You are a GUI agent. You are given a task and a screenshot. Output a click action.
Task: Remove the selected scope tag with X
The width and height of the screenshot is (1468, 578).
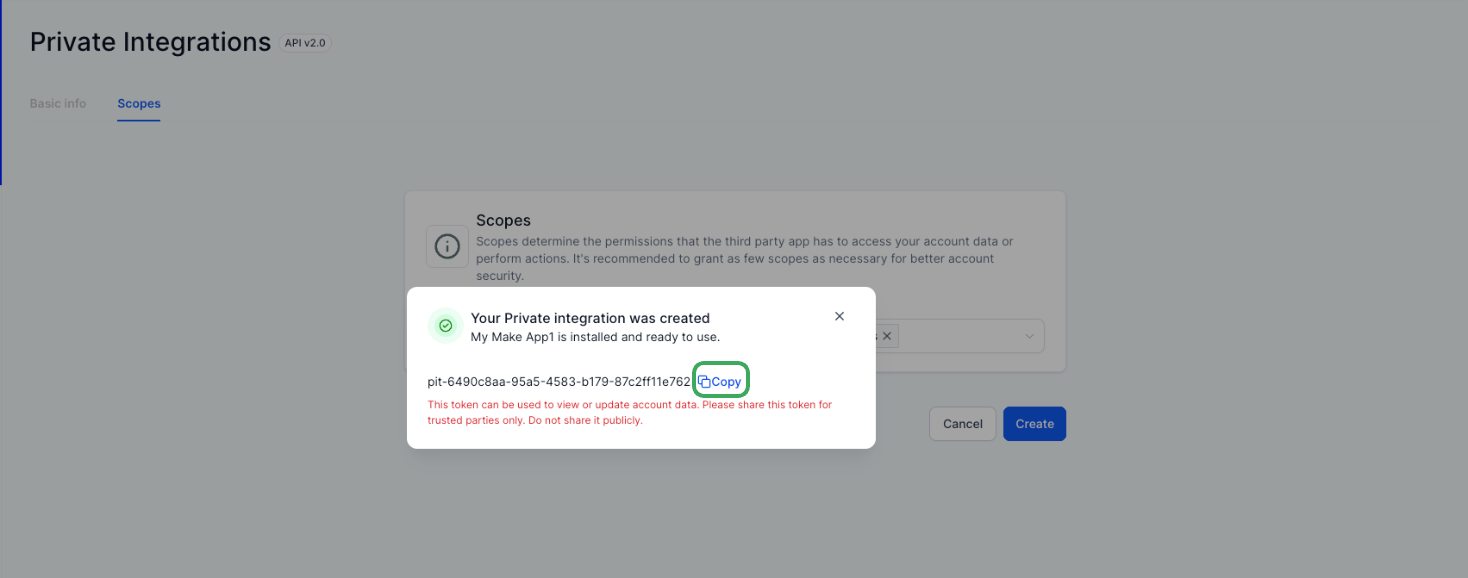[x=886, y=336]
